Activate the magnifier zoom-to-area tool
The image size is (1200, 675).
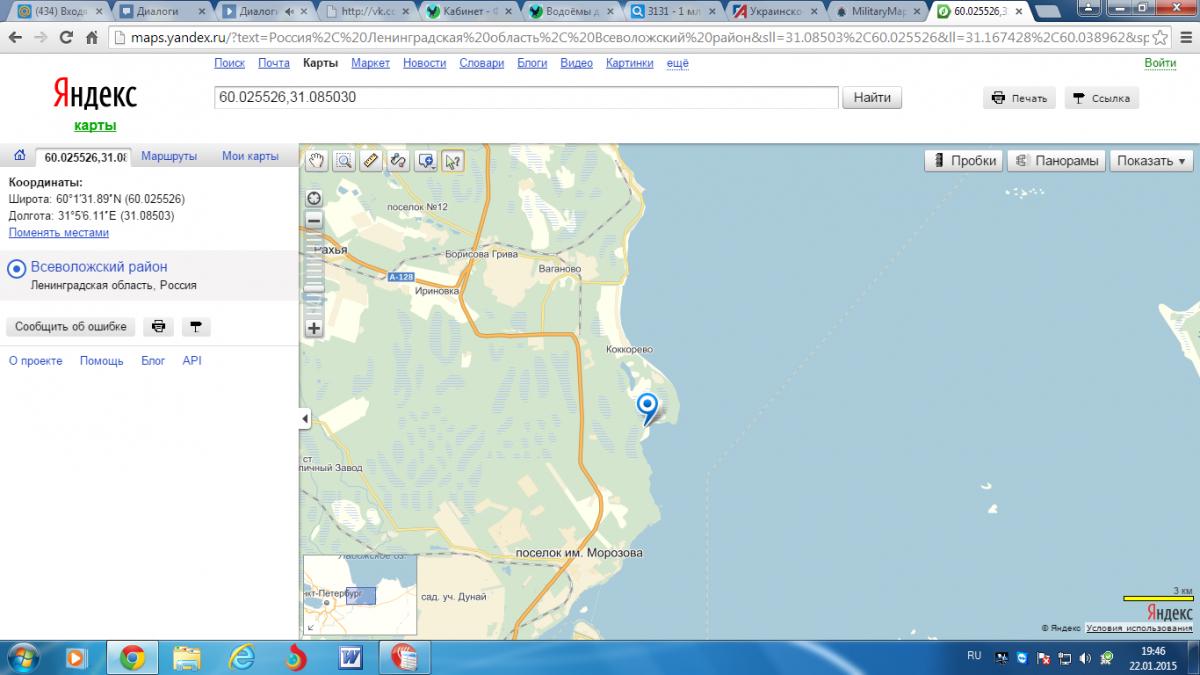point(343,161)
